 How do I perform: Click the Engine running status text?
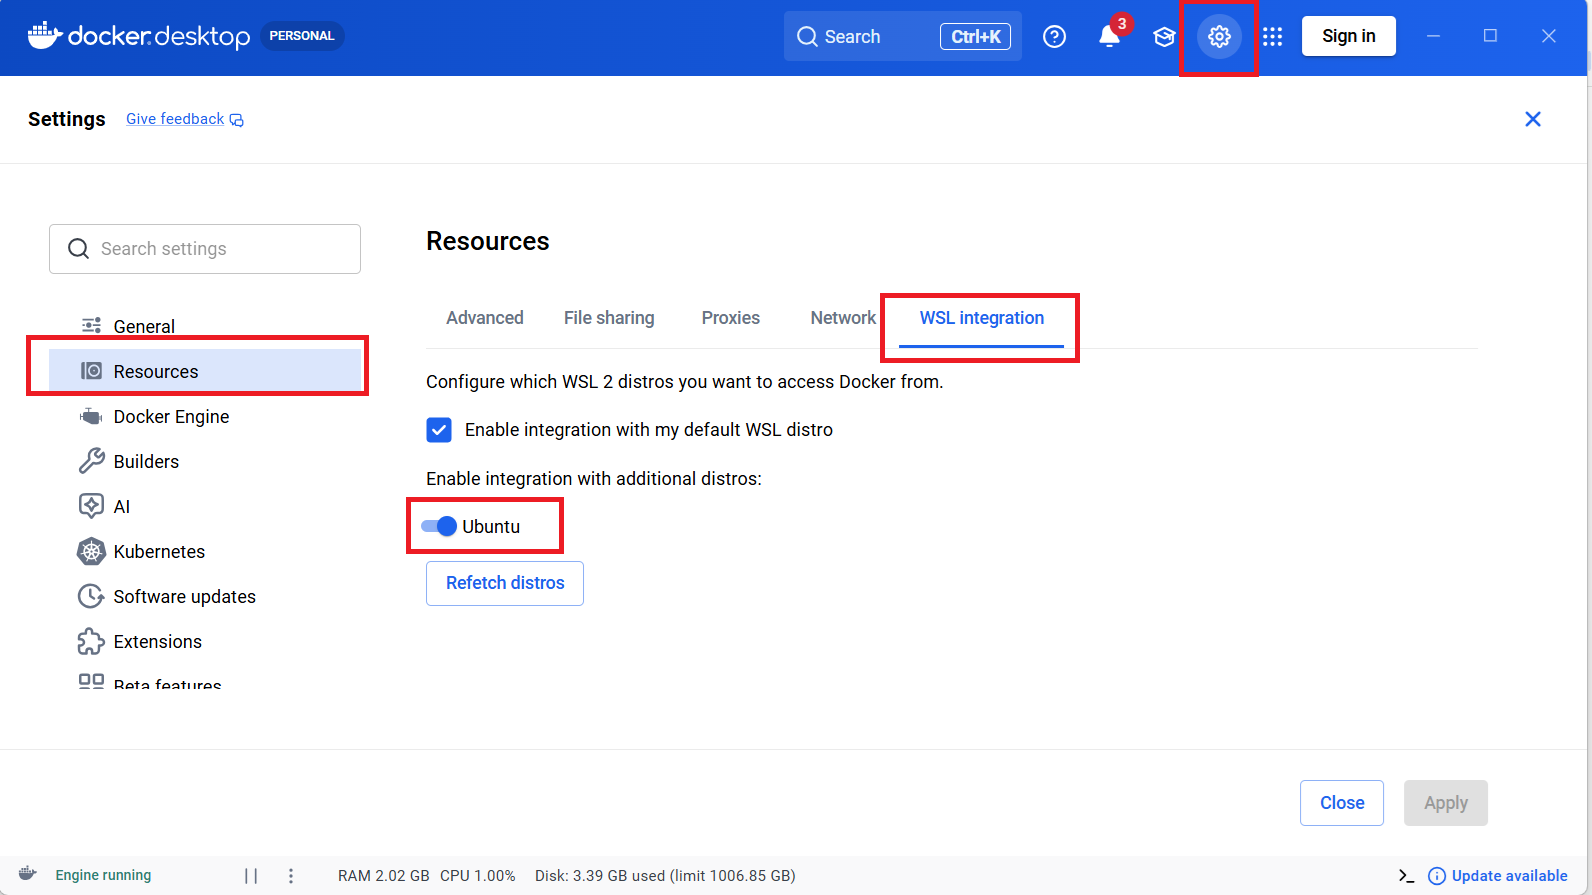click(x=104, y=875)
